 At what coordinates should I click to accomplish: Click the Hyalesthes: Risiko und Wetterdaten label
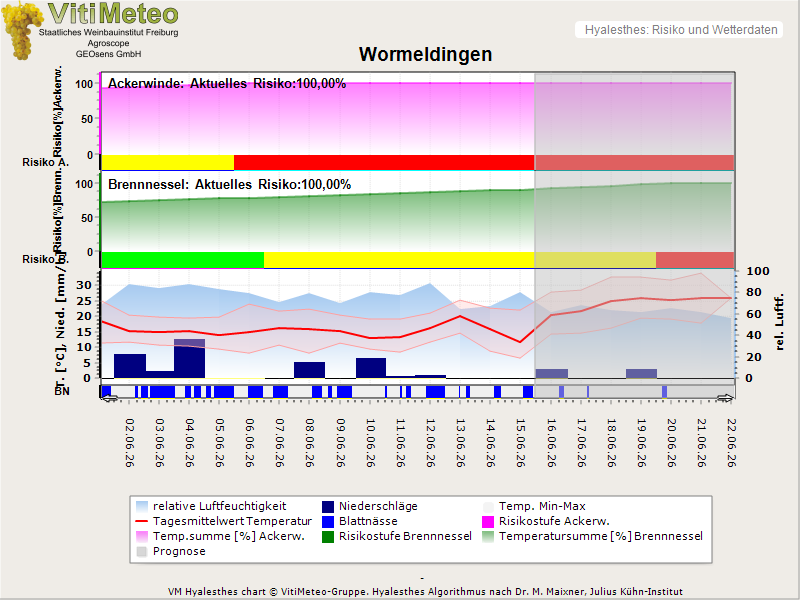[x=681, y=30]
